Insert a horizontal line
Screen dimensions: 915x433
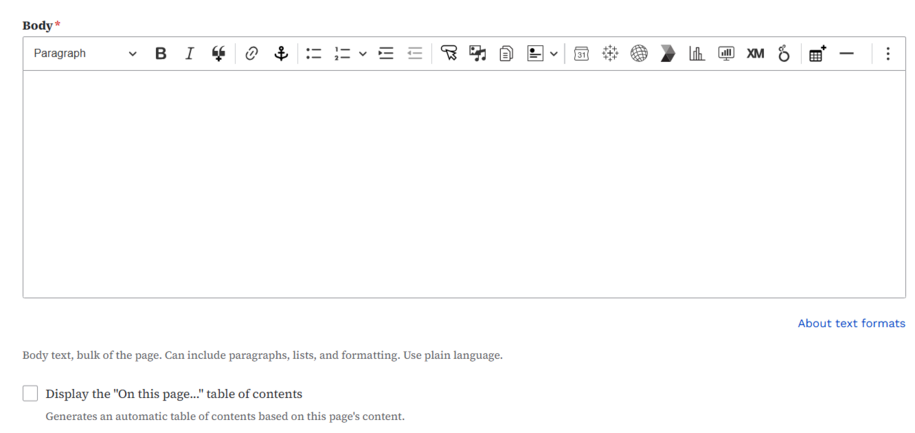click(x=847, y=54)
